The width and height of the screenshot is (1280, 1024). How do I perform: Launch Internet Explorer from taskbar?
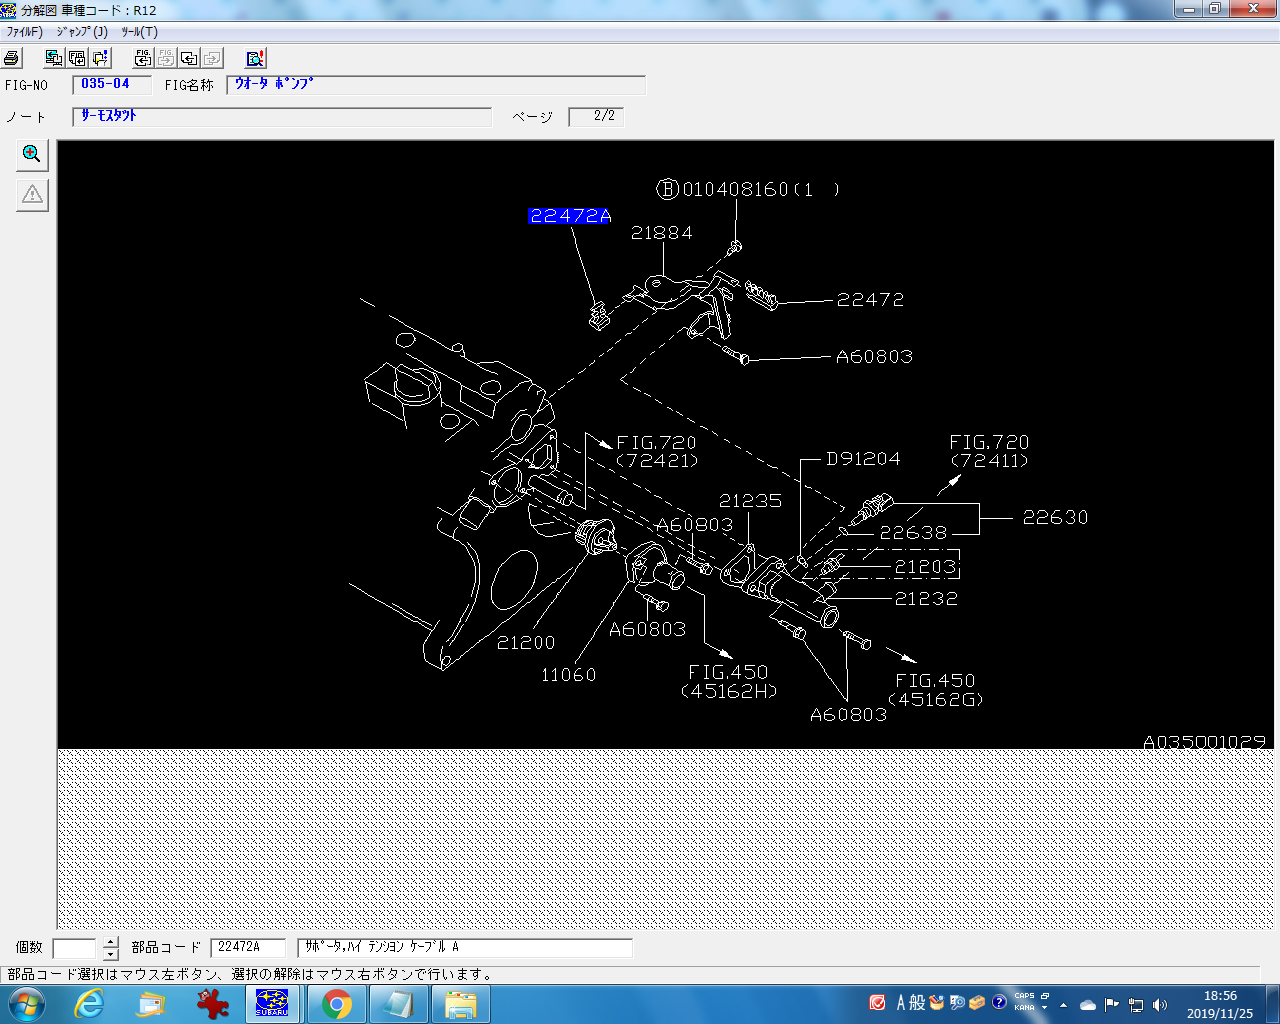click(89, 1004)
